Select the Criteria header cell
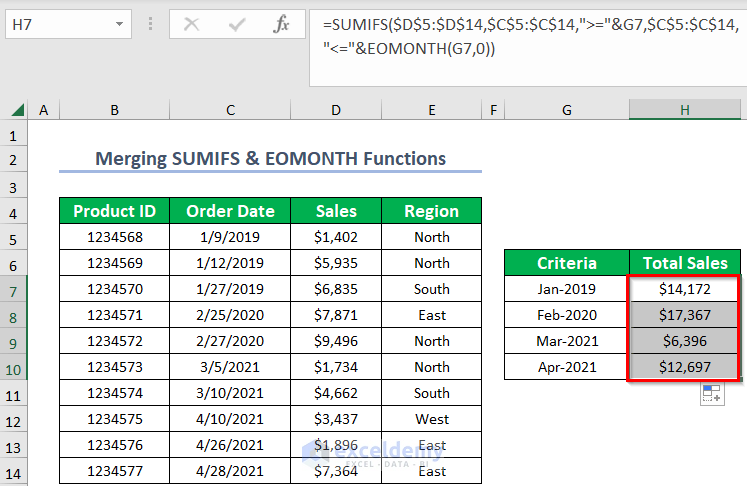The image size is (747, 486). (x=567, y=264)
